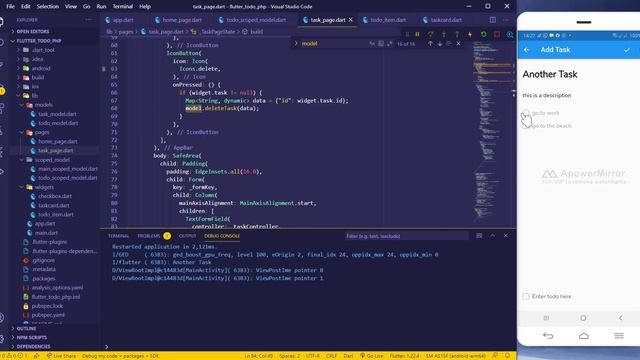Tap the save checkmark in Add Task
The height and width of the screenshot is (360, 640).
(627, 50)
